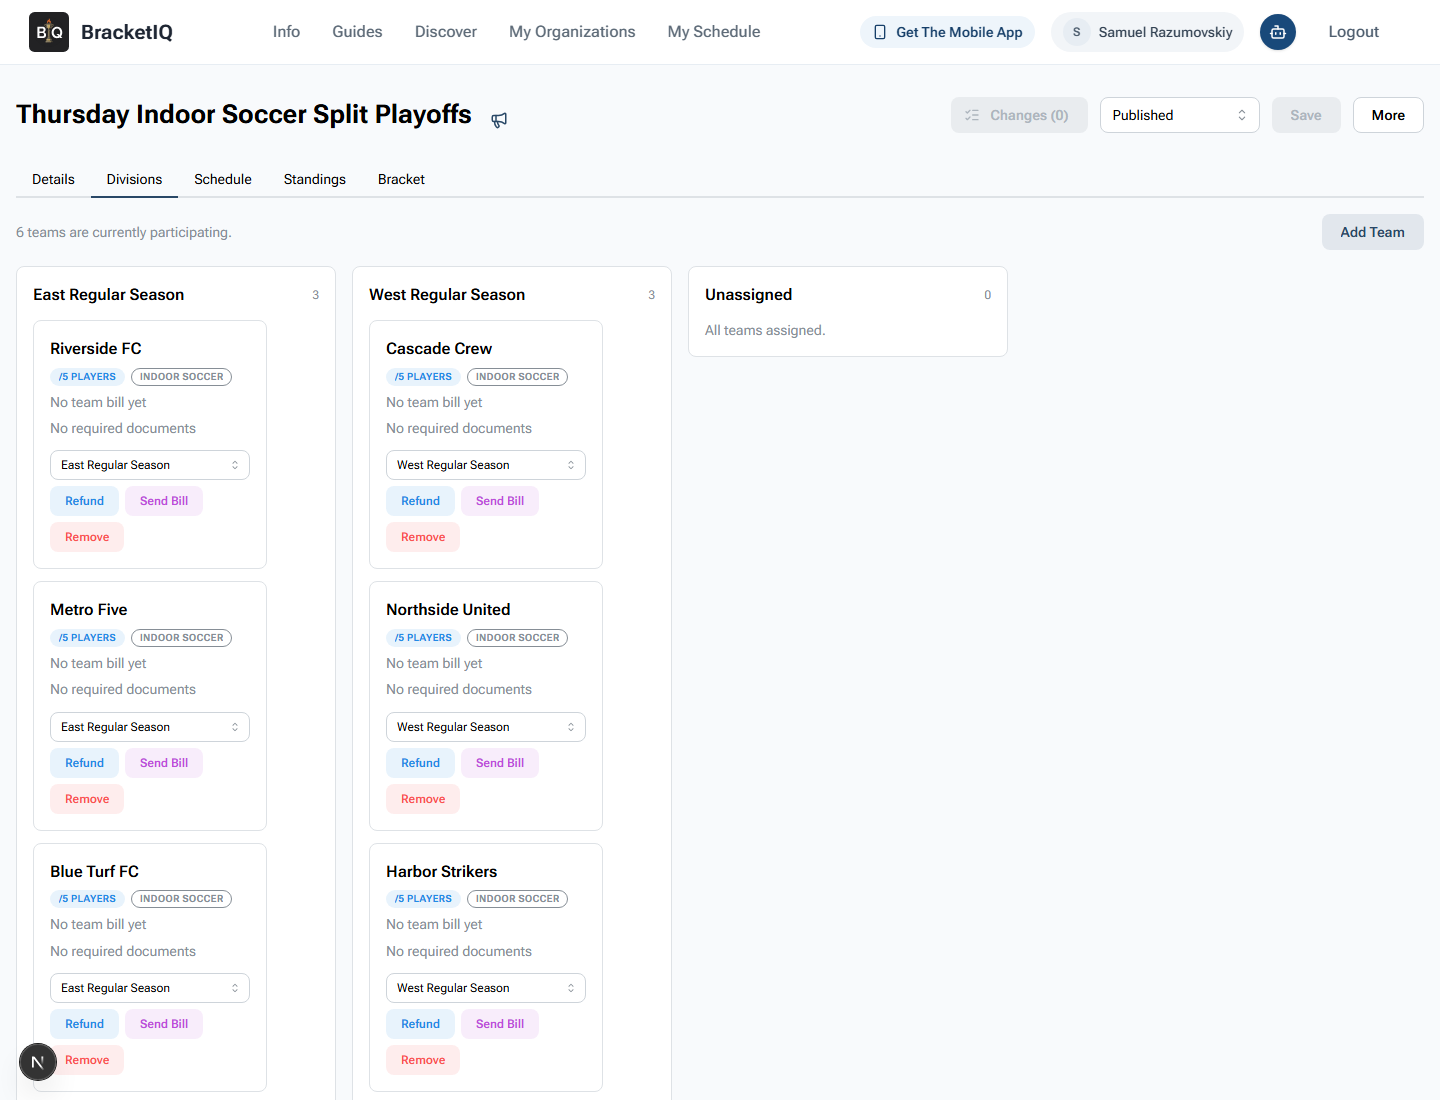Viewport: 1440px width, 1100px height.
Task: Change Blue Turf FC division dropdown
Action: 150,988
